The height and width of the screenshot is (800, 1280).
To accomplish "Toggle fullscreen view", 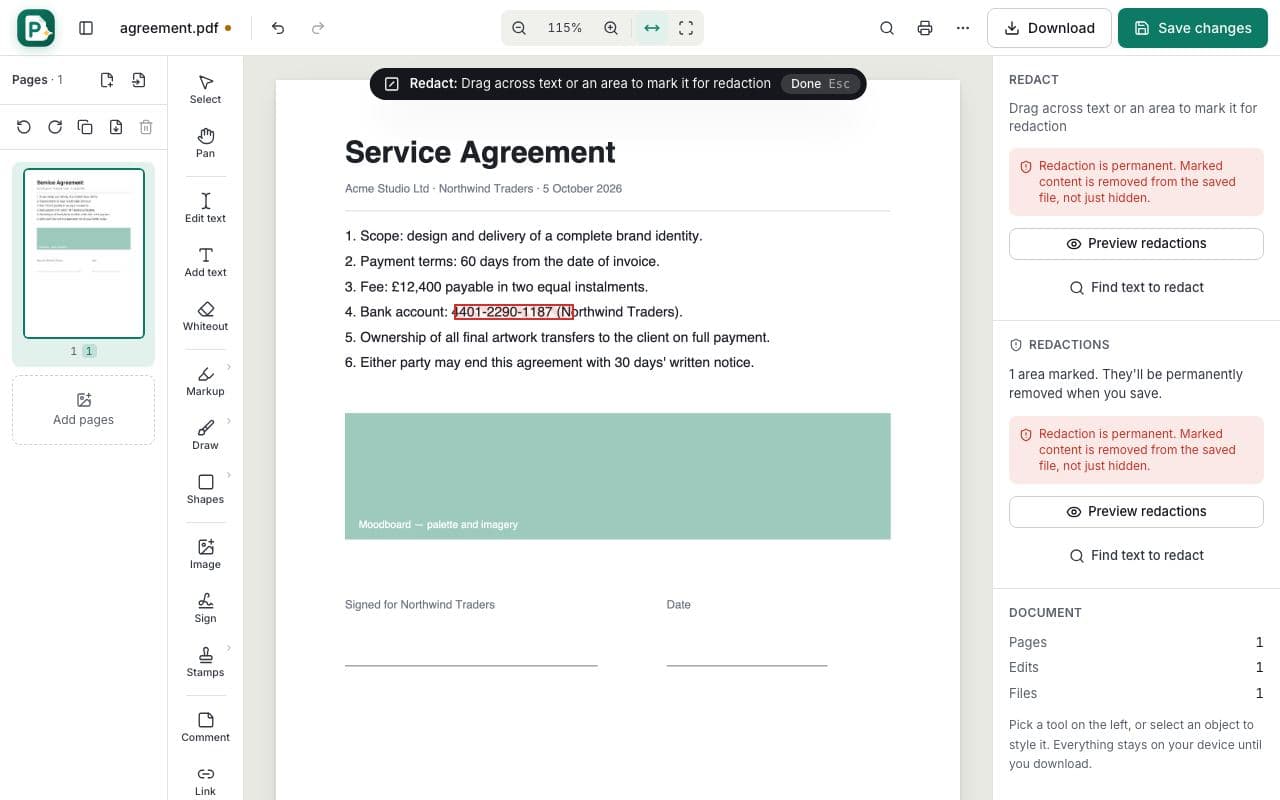I will coord(686,28).
